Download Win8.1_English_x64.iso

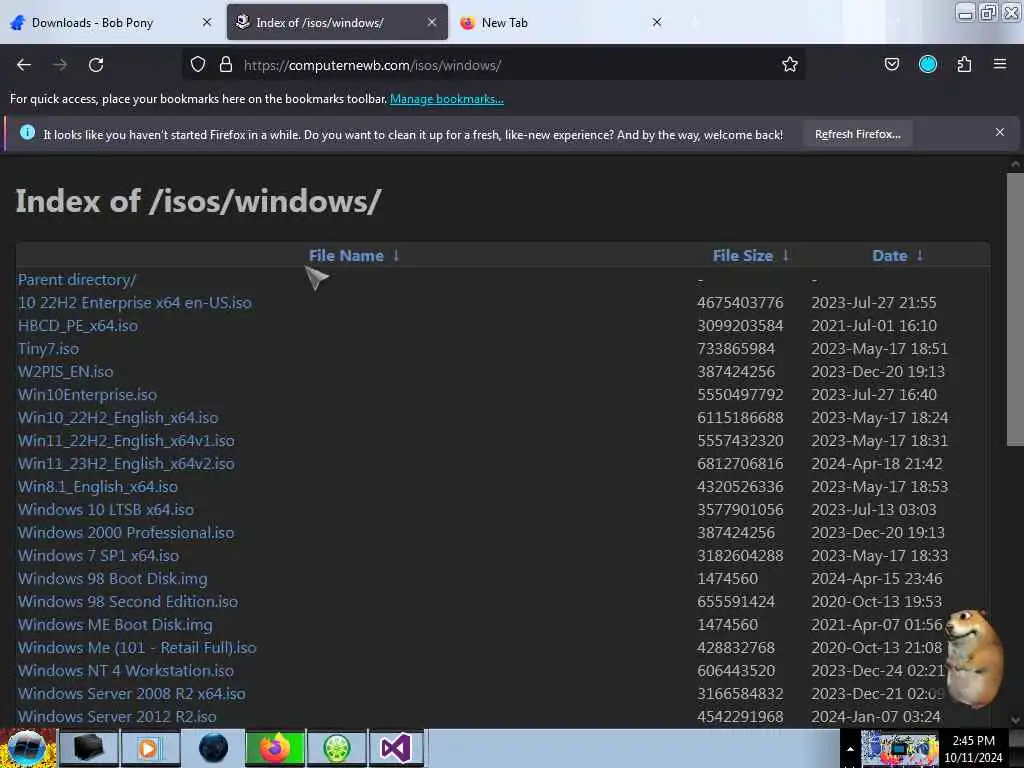(x=98, y=487)
